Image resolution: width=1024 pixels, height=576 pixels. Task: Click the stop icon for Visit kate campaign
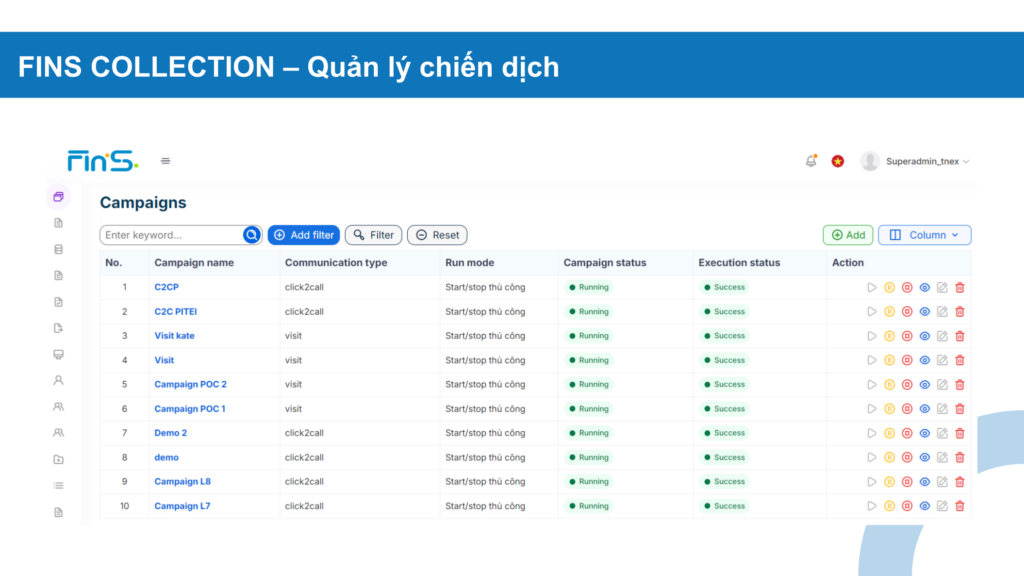(907, 336)
